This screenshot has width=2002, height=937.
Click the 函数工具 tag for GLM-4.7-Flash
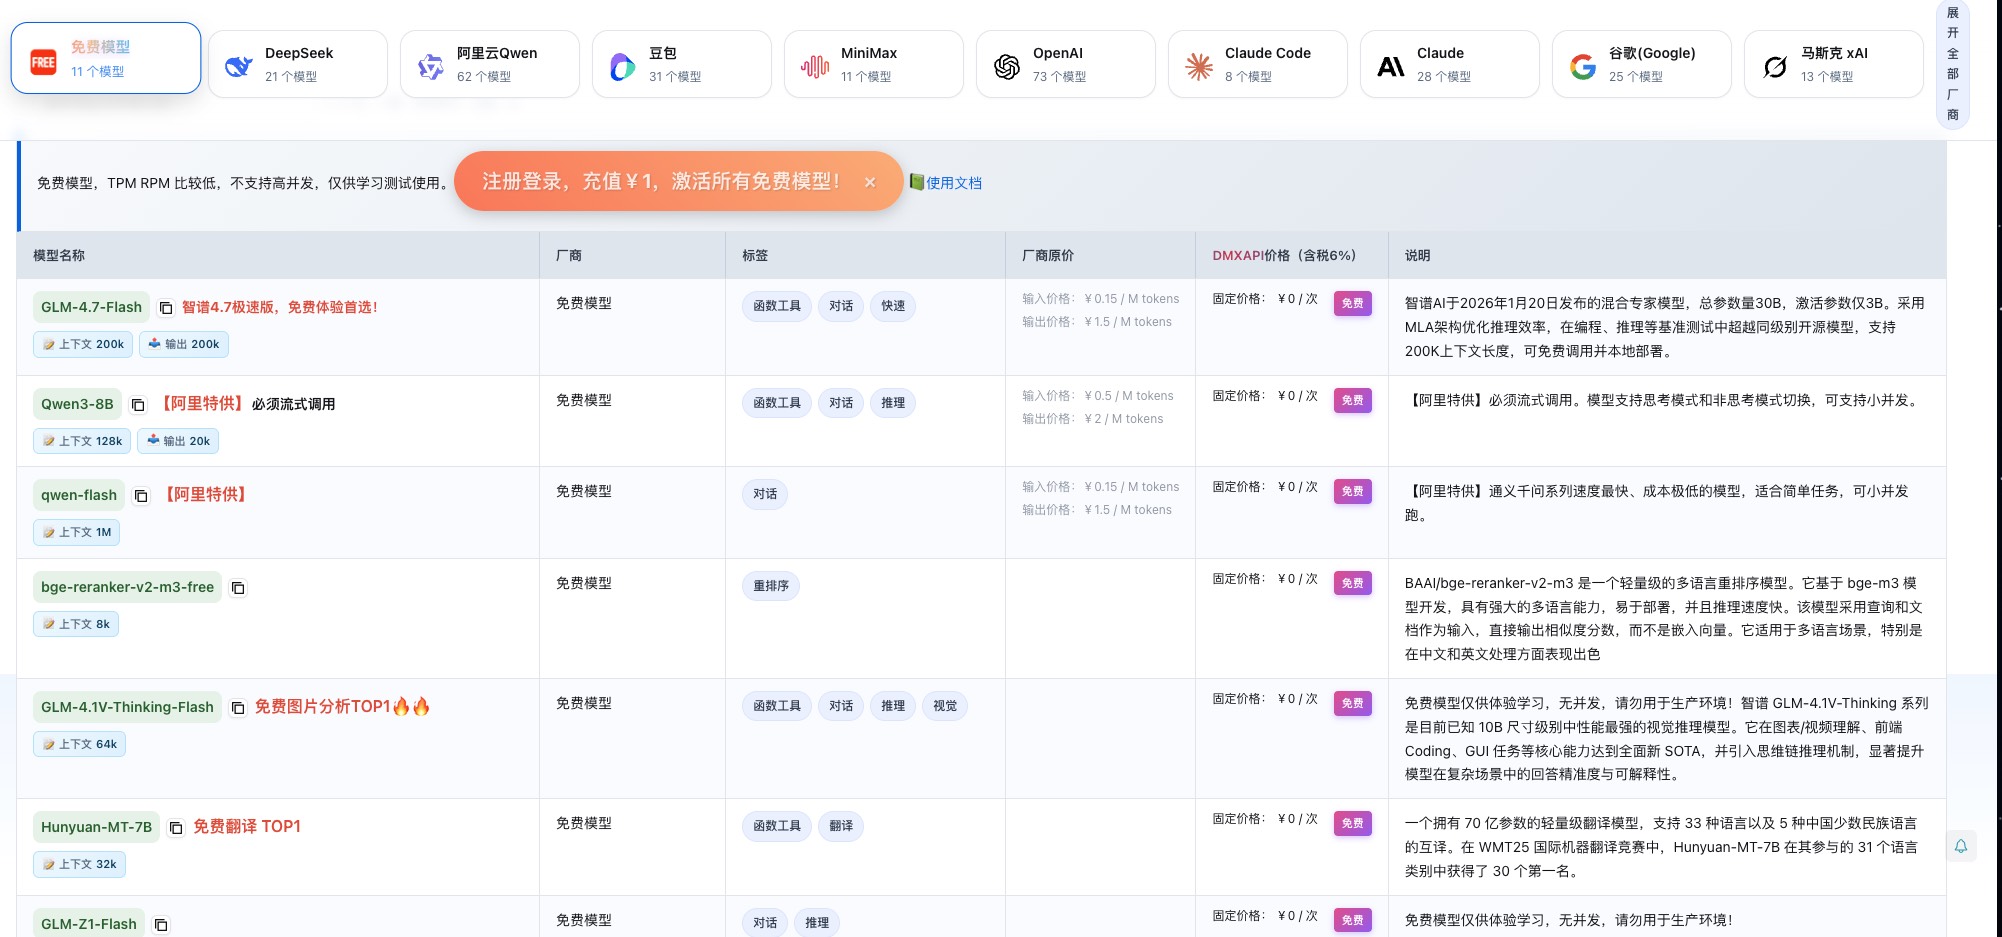[x=776, y=306]
